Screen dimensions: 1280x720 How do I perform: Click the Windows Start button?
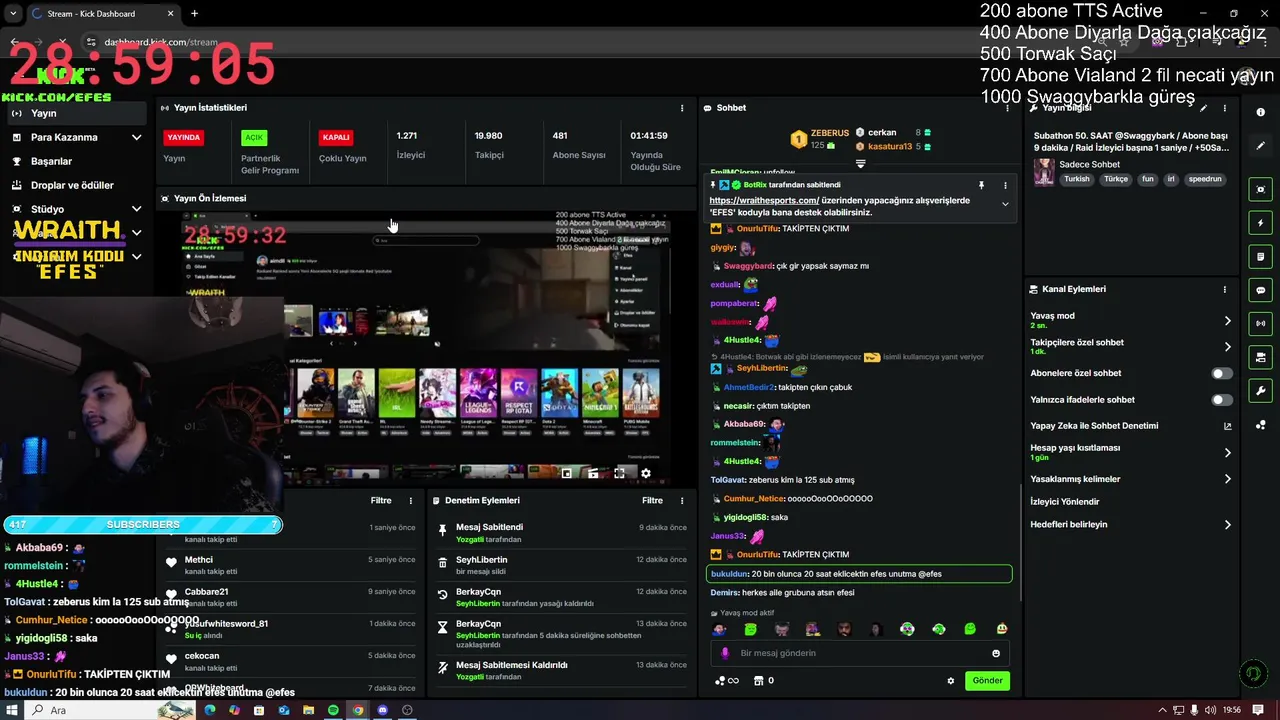pyautogui.click(x=13, y=710)
